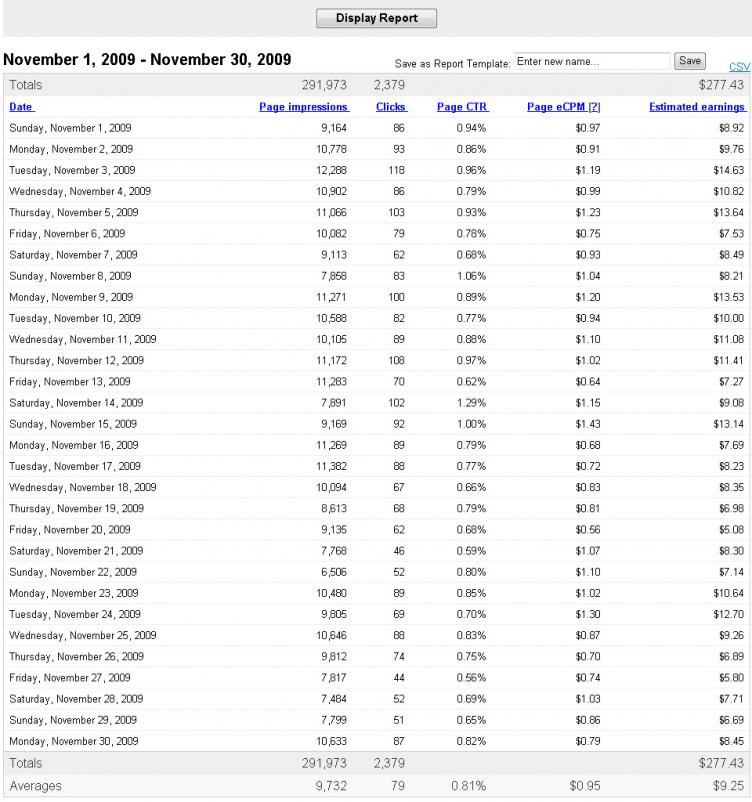Select 'Wednesday, November 11, 2009' date cell
The height and width of the screenshot is (802, 752).
click(83, 340)
